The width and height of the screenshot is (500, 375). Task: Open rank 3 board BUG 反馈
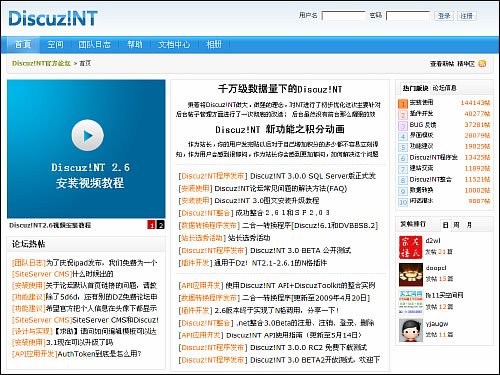(x=423, y=125)
